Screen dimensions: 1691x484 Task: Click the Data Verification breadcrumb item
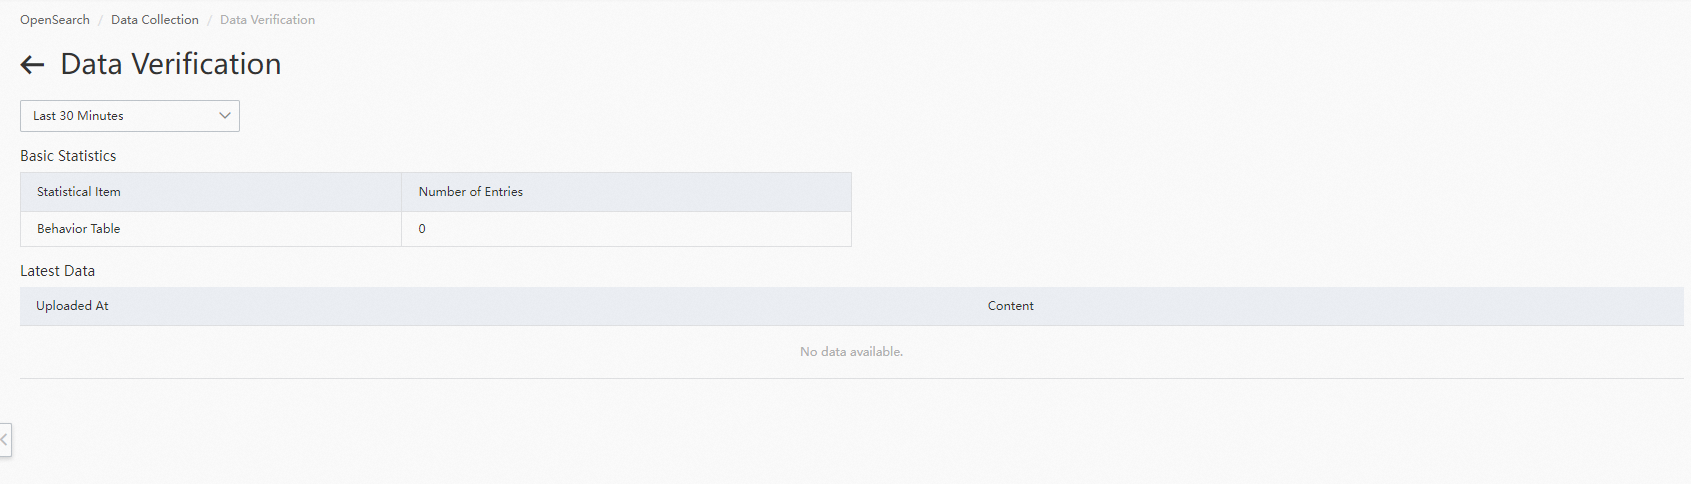pos(267,20)
